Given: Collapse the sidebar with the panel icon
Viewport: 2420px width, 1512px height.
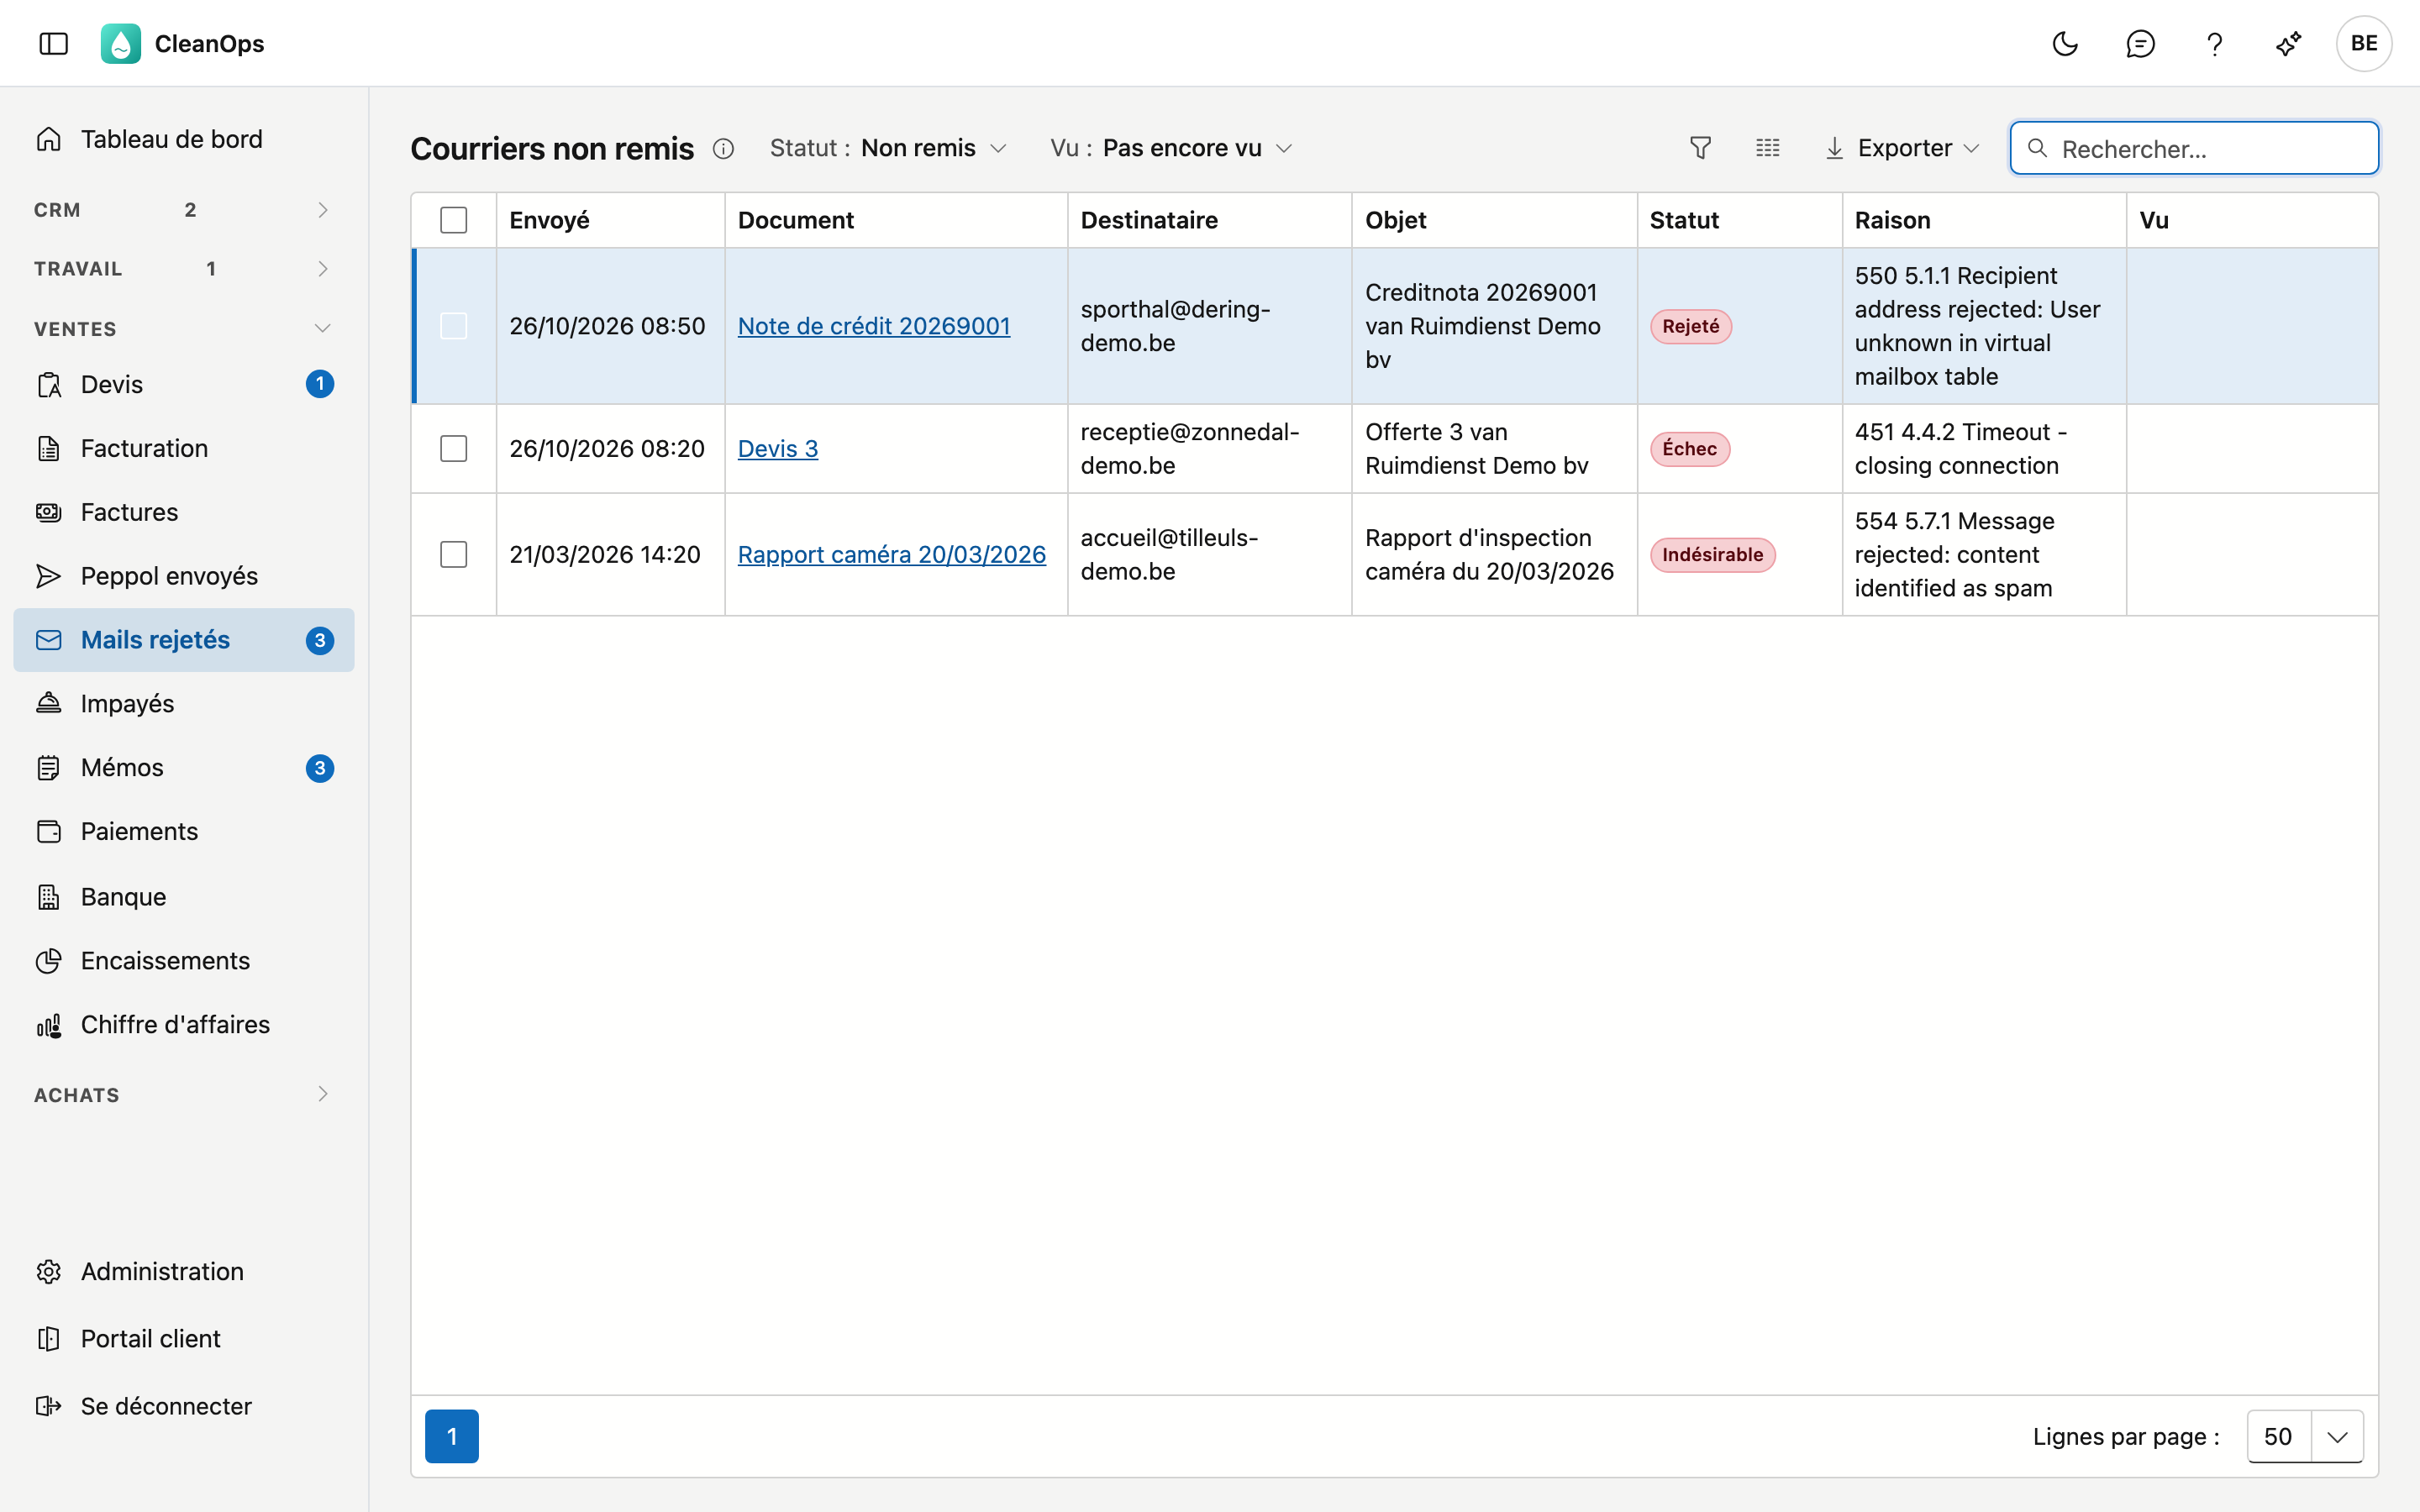Looking at the screenshot, I should 54,44.
